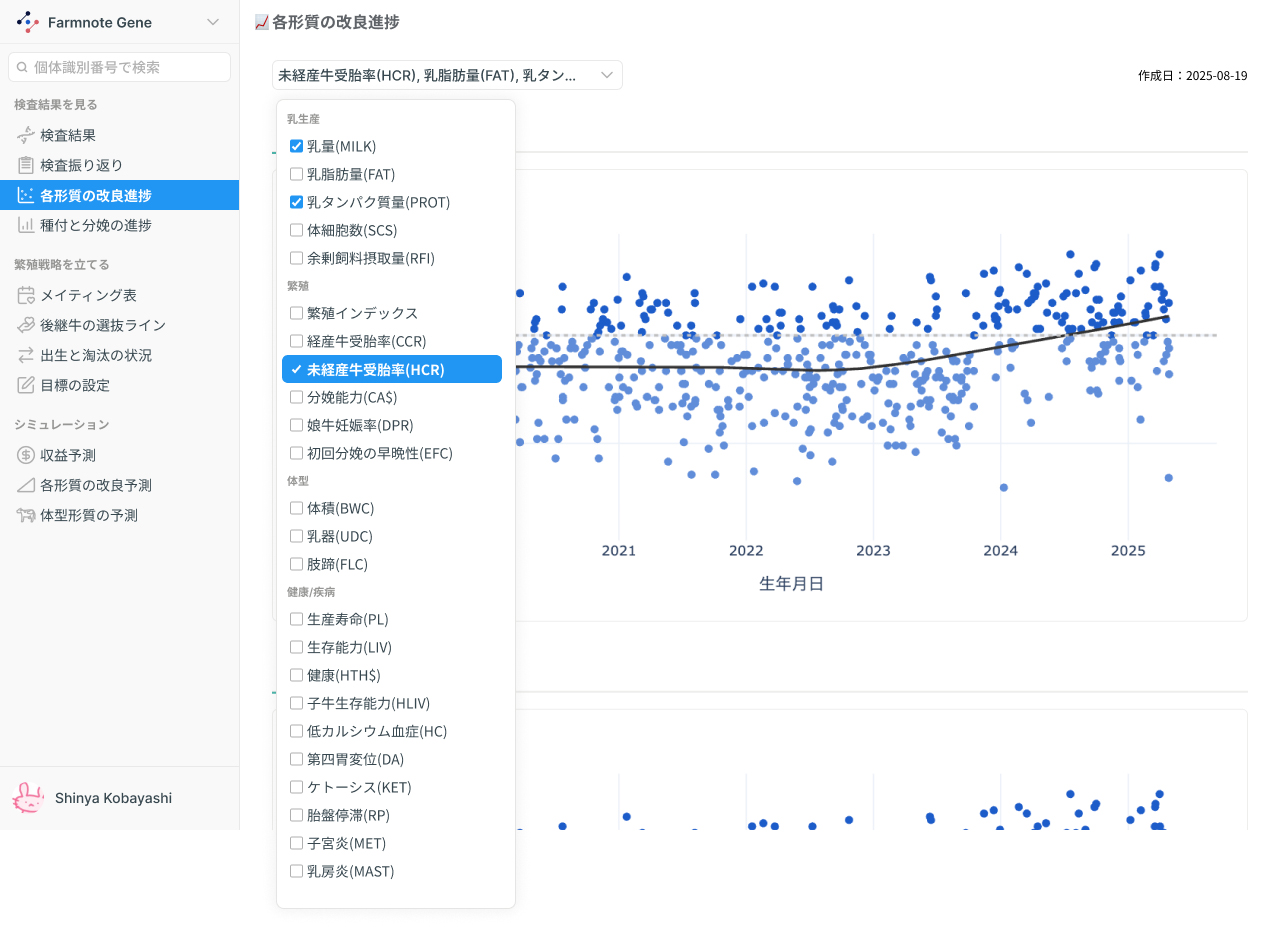This screenshot has width=1280, height=927.
Task: Tick the 体細胞数(SCS) checkbox
Action: pyautogui.click(x=296, y=230)
